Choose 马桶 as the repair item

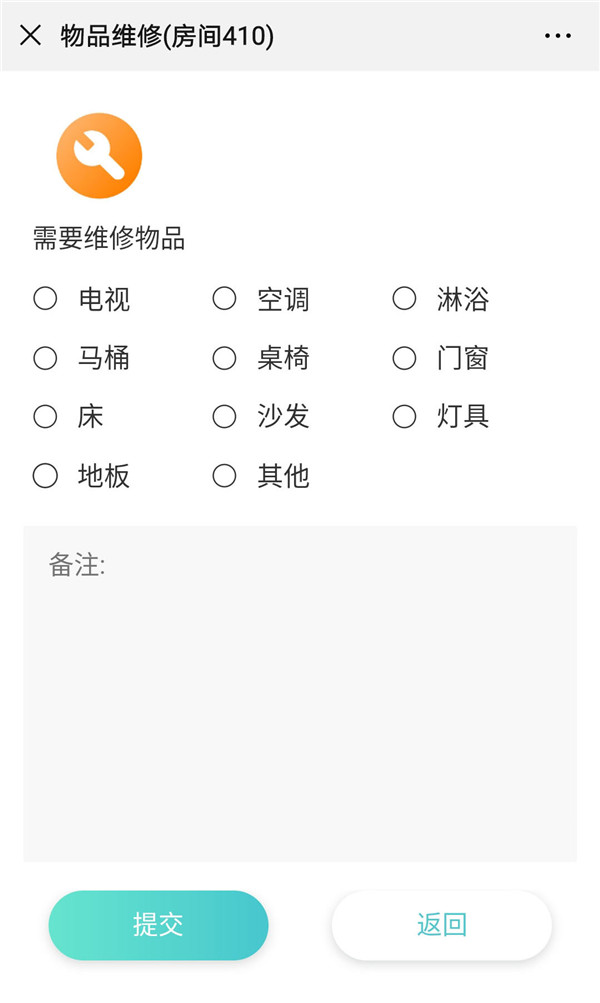tap(46, 358)
